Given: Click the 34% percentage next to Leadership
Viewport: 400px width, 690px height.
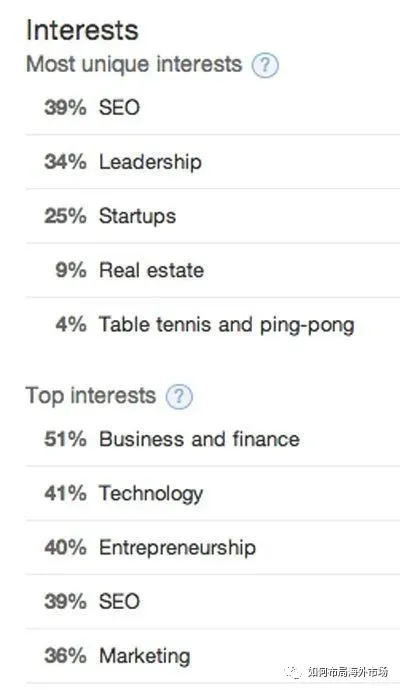Looking at the screenshot, I should [x=65, y=162].
